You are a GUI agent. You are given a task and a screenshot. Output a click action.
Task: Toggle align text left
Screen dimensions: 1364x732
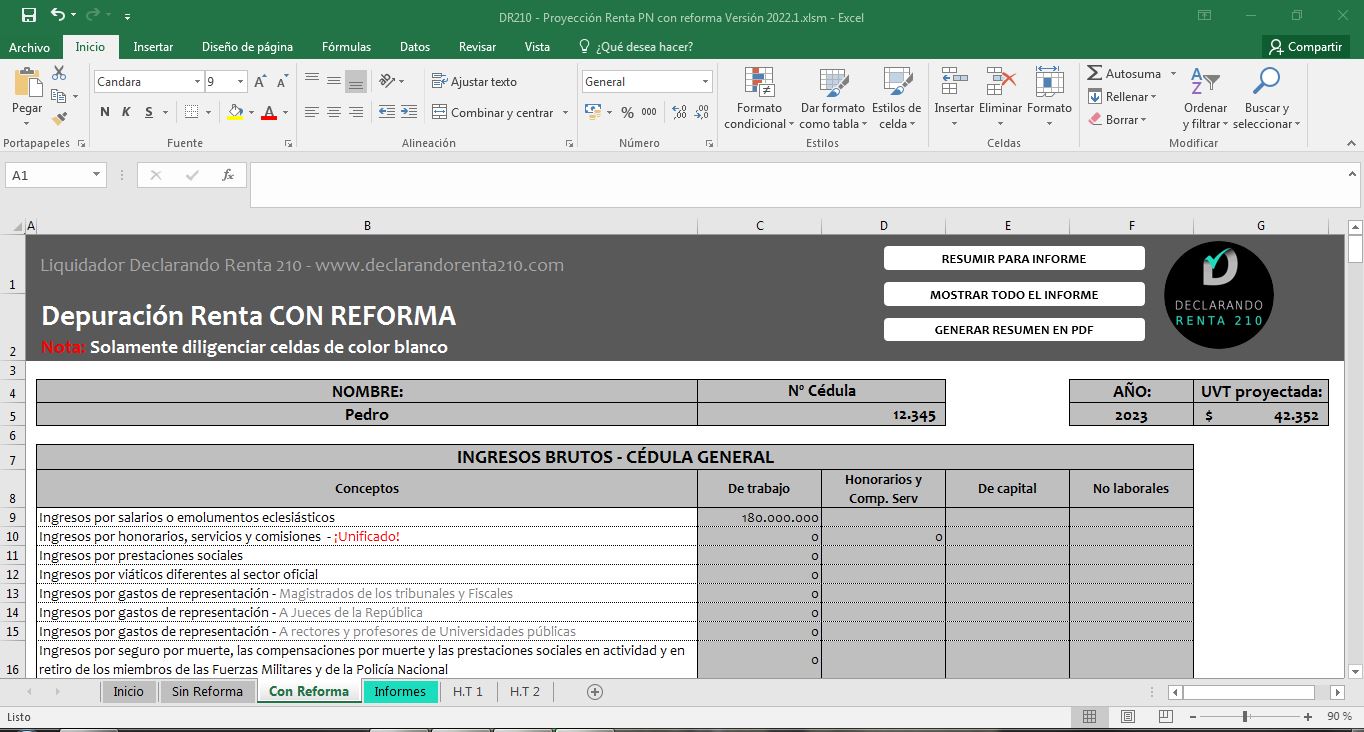click(x=312, y=112)
